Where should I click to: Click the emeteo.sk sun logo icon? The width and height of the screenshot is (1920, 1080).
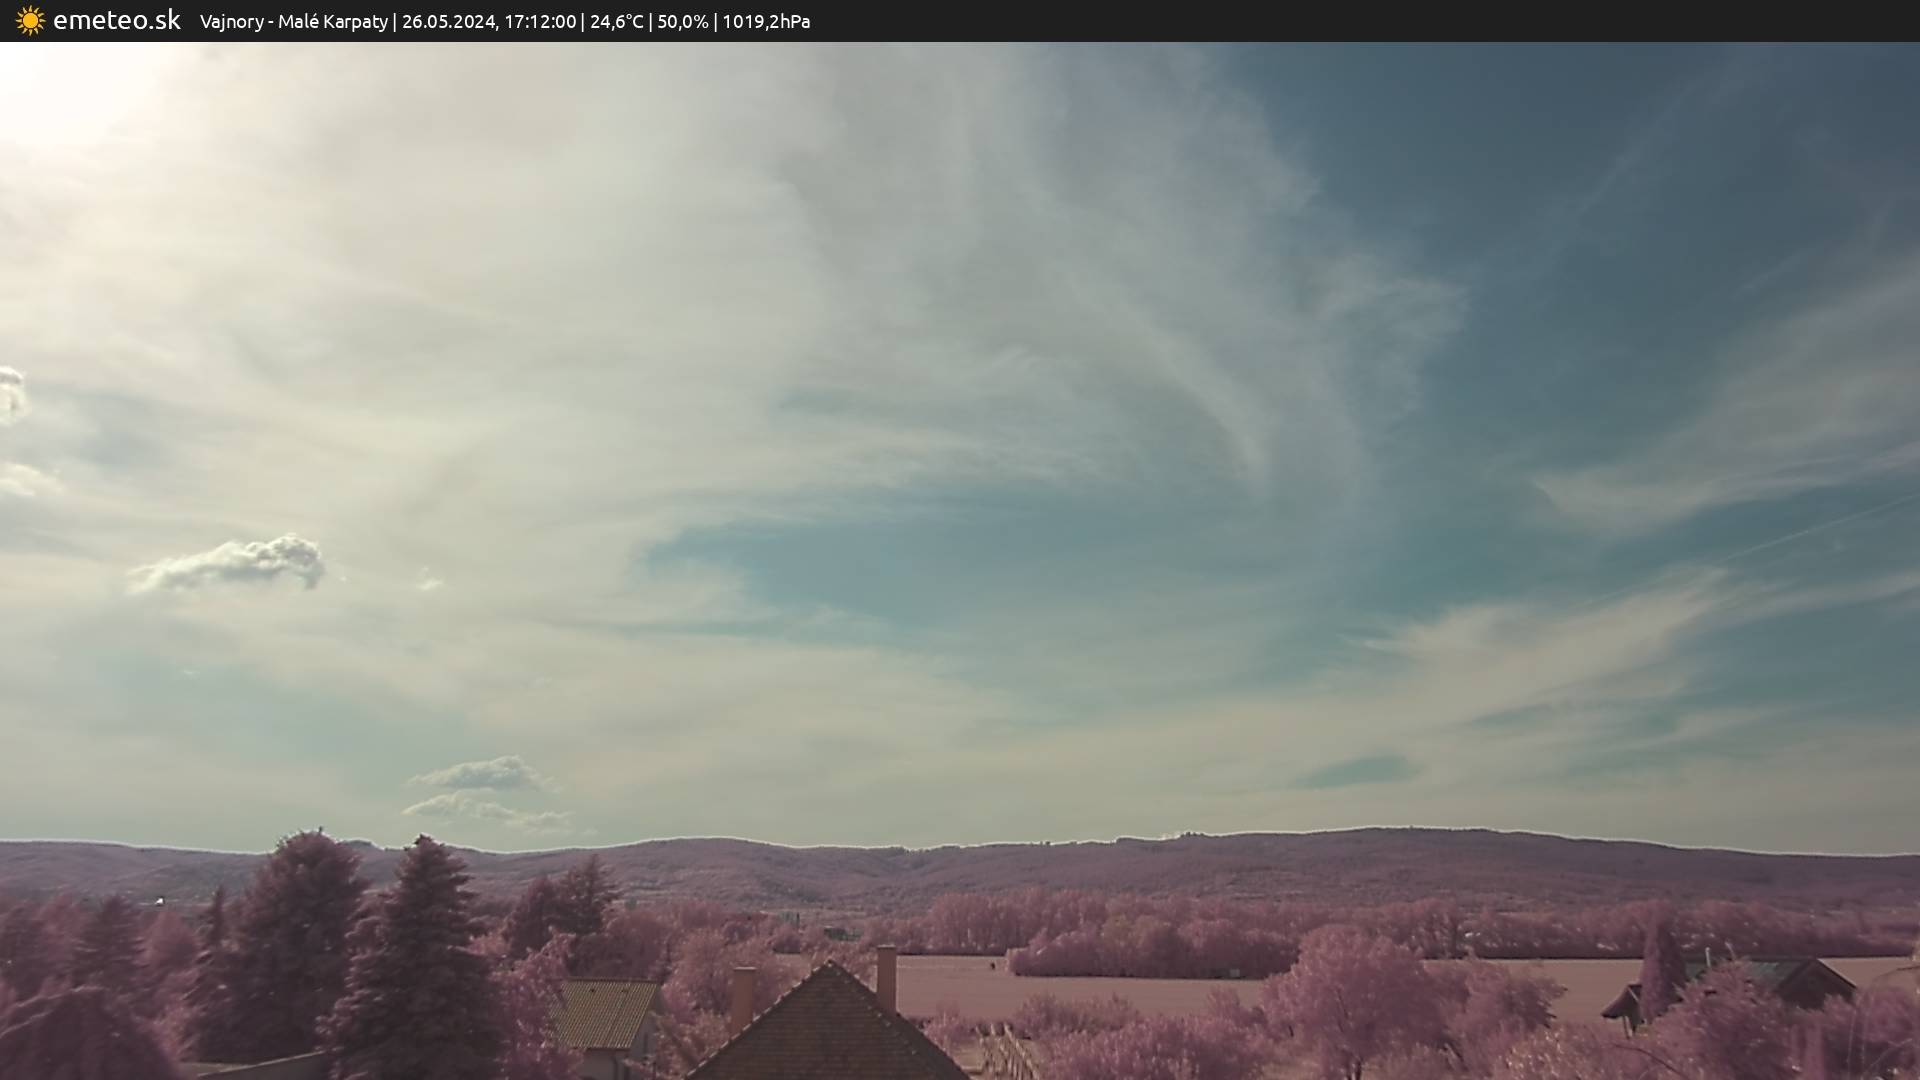pyautogui.click(x=30, y=20)
